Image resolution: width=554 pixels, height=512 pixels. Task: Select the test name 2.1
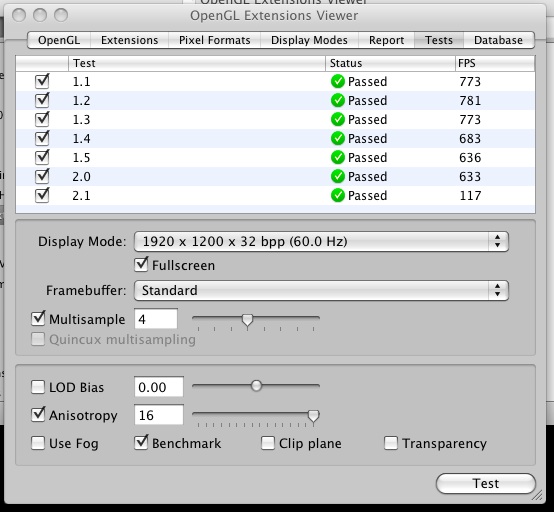coord(81,196)
